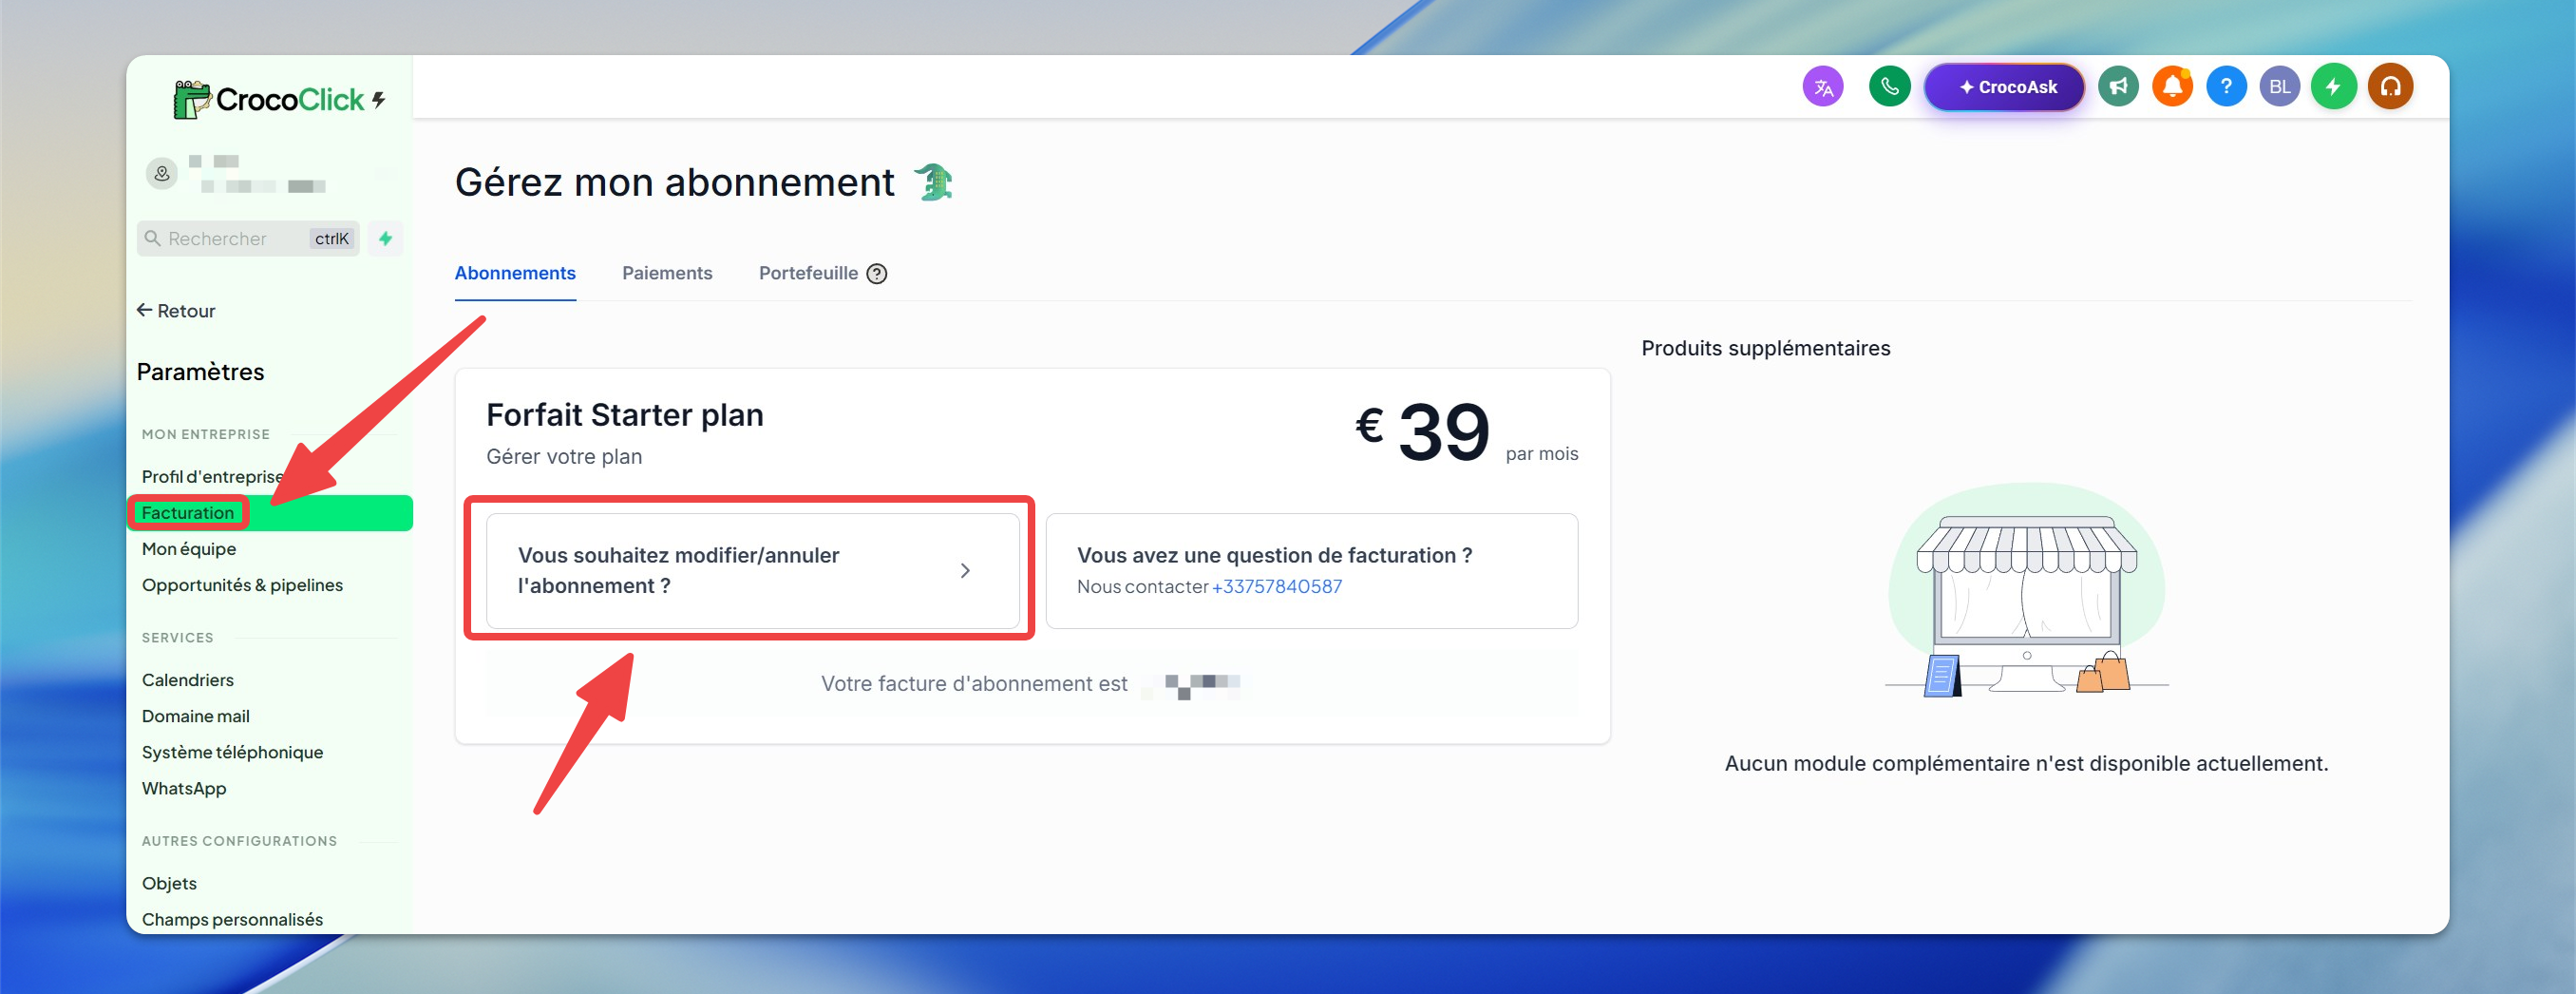
Task: Open the CrocoAsk assistant
Action: pos(2005,87)
